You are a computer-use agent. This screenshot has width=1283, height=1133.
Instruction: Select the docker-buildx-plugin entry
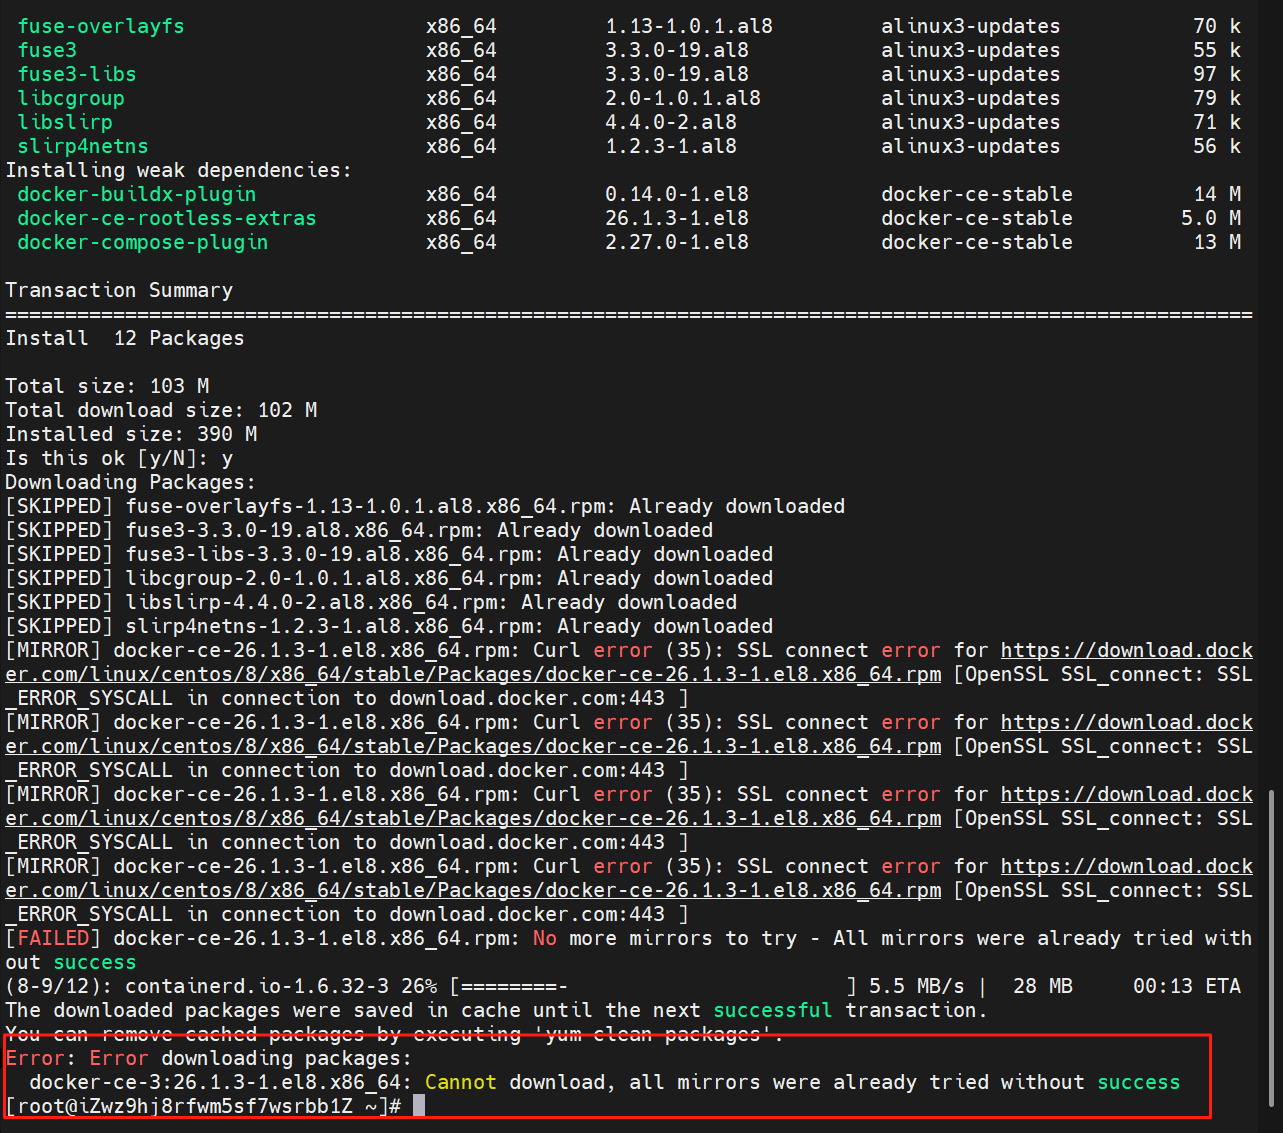[x=136, y=194]
